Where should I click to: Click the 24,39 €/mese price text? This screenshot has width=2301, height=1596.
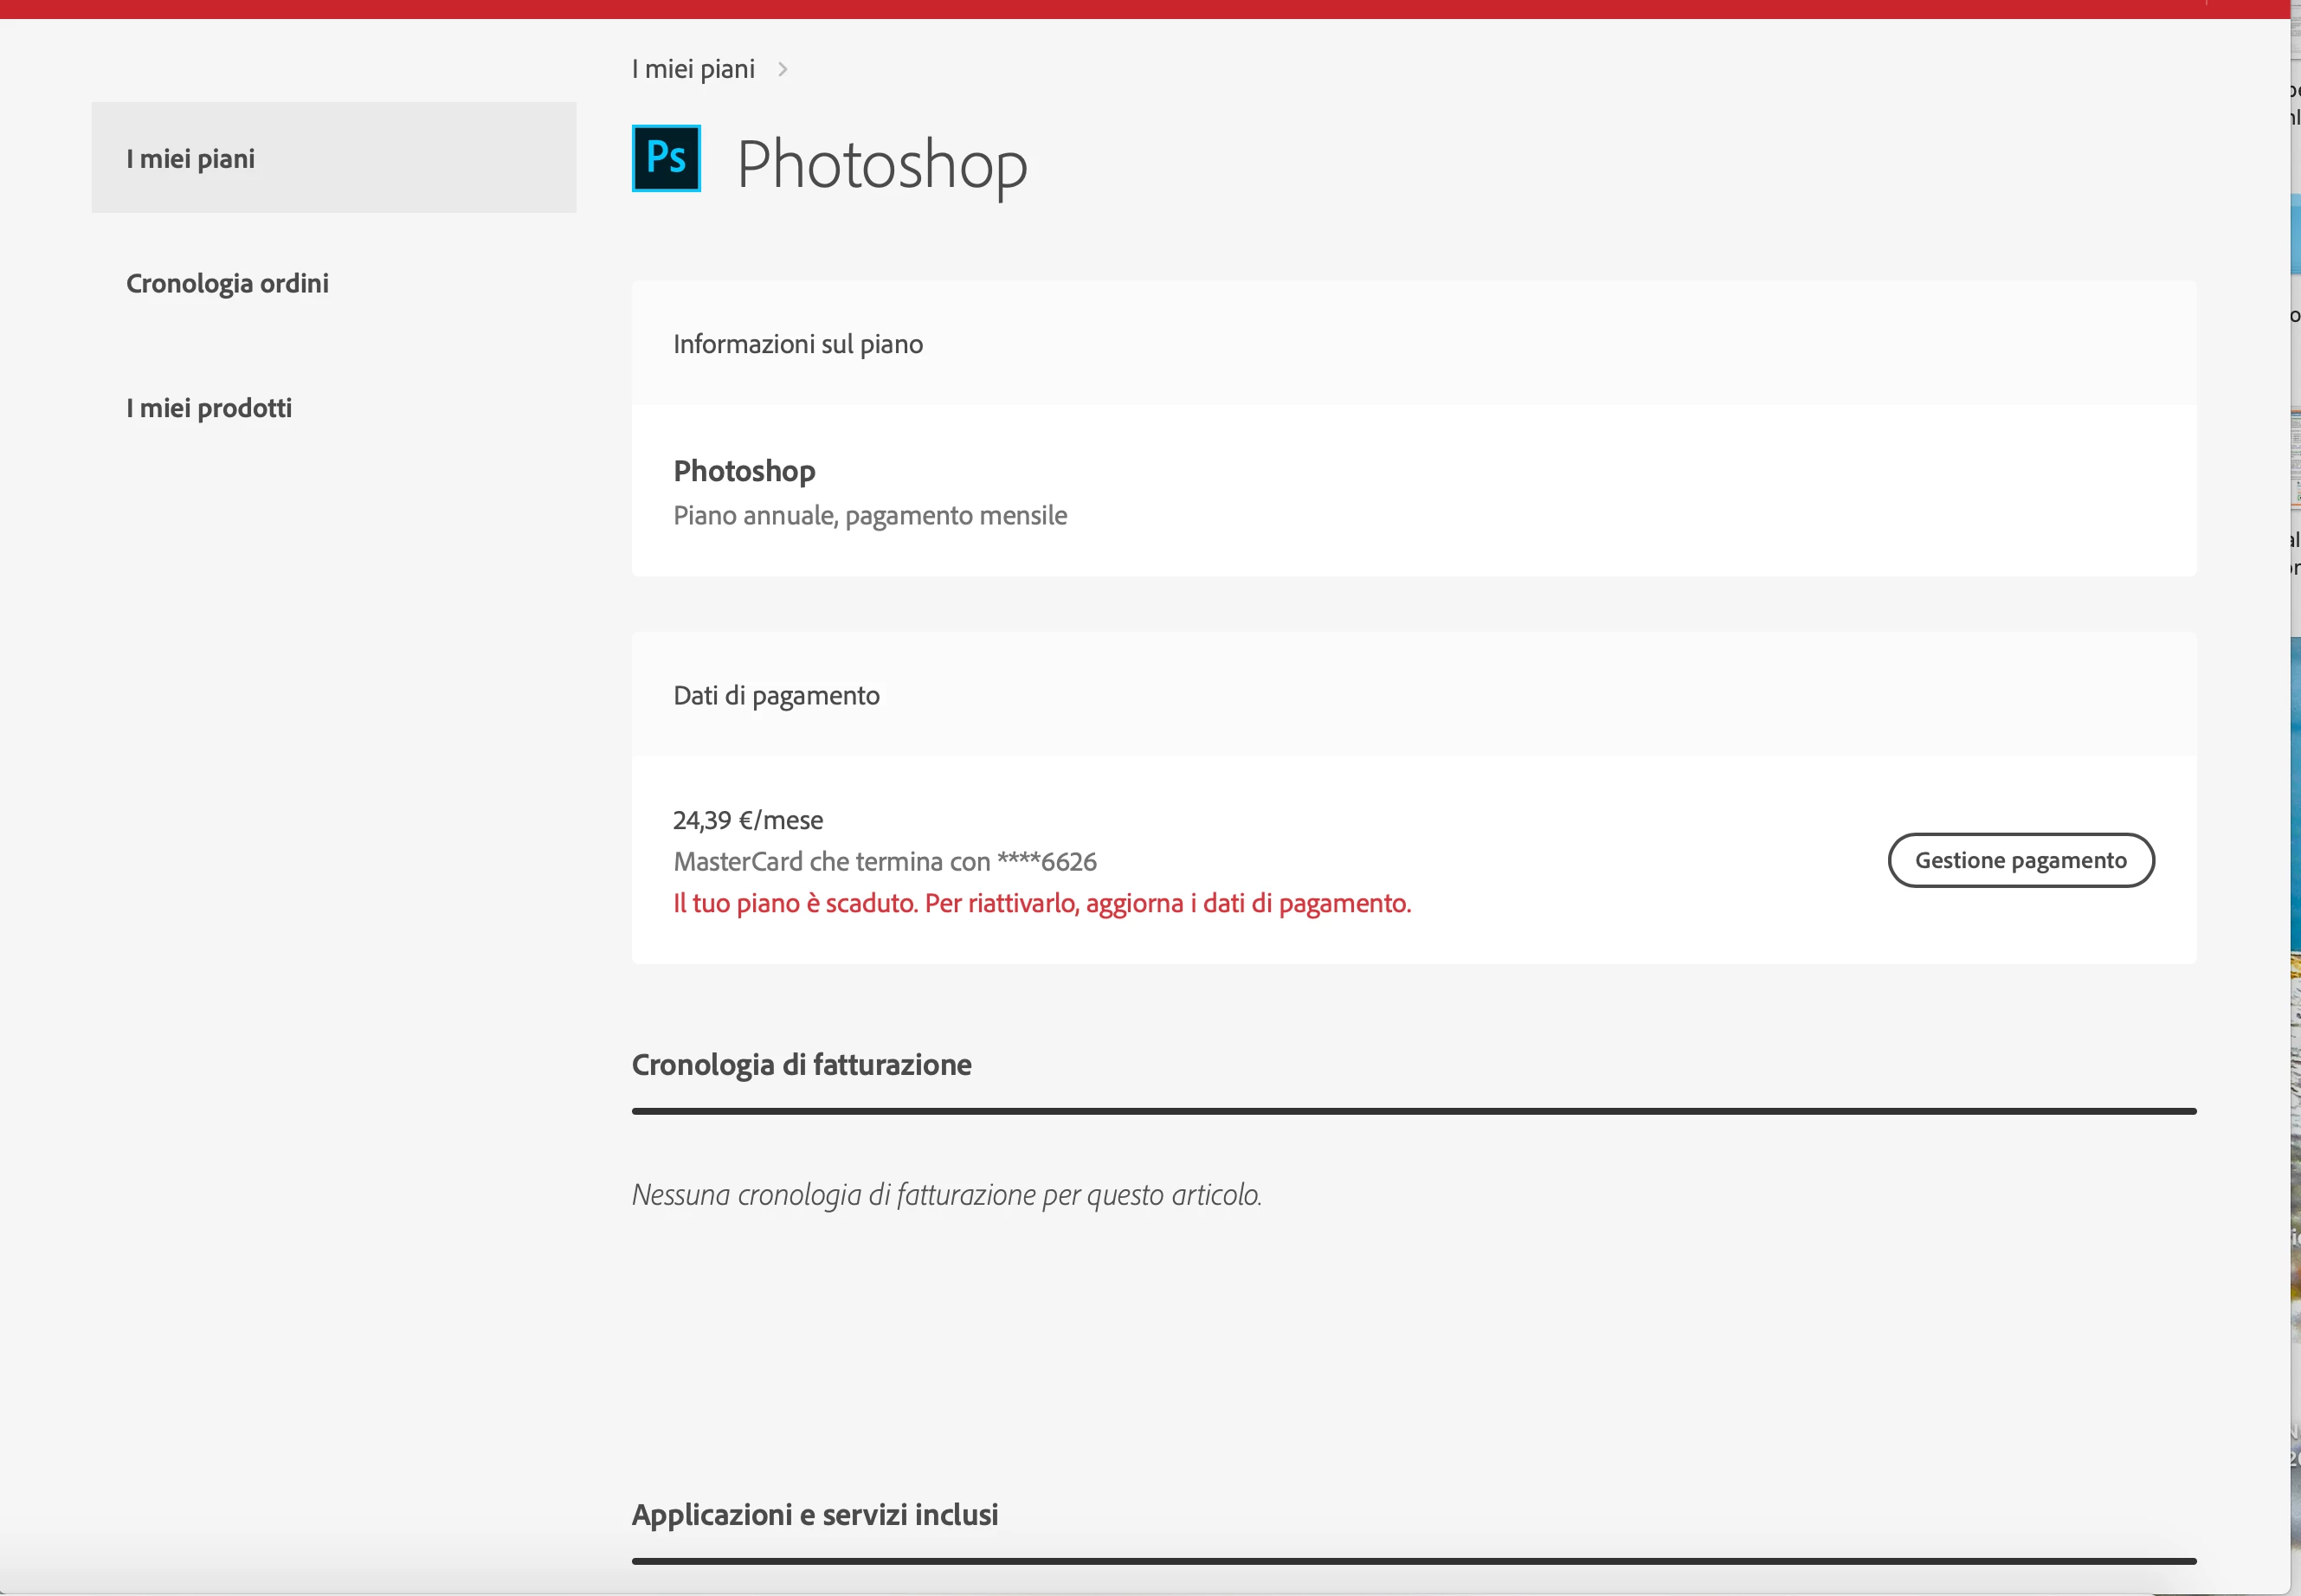click(748, 820)
